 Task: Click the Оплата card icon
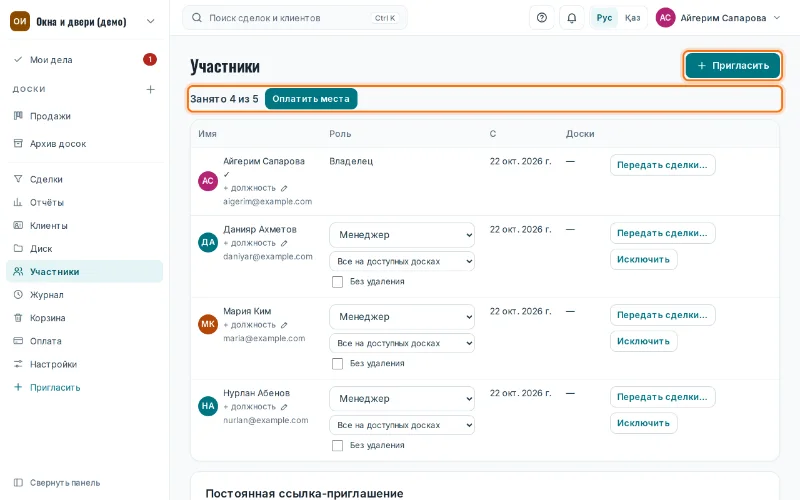point(18,341)
